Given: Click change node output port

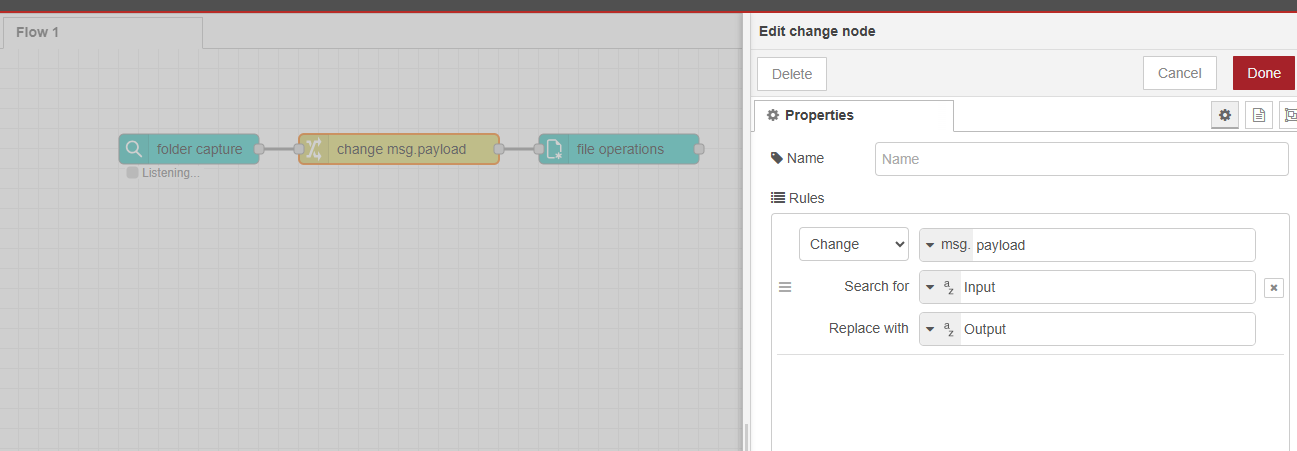Looking at the screenshot, I should click(x=499, y=149).
